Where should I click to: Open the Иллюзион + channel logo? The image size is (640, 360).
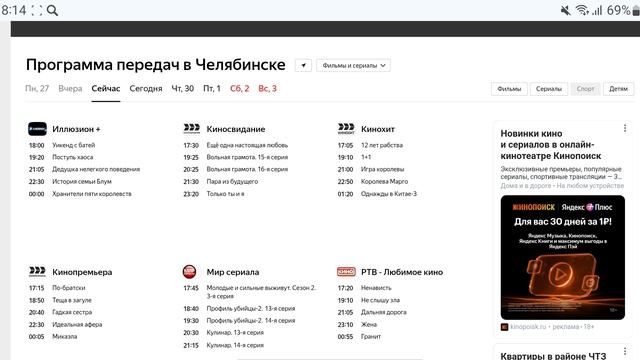[x=37, y=129]
